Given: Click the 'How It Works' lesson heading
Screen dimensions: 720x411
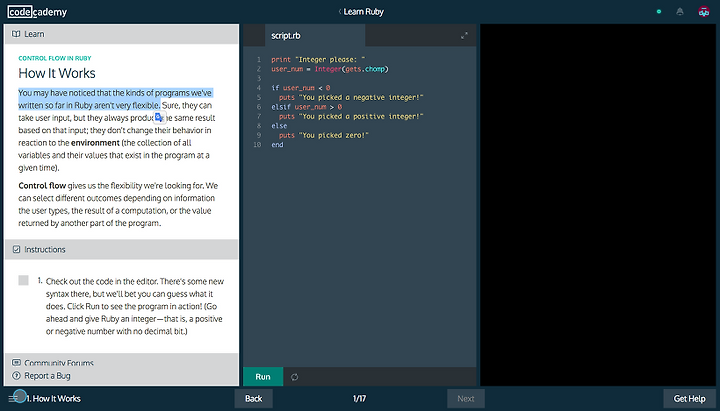Looking at the screenshot, I should coord(57,73).
